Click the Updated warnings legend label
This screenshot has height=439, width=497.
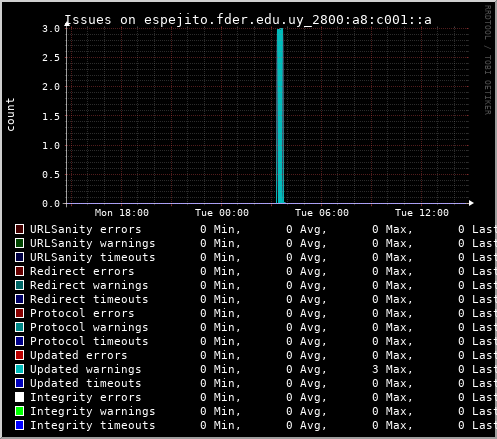(86, 369)
